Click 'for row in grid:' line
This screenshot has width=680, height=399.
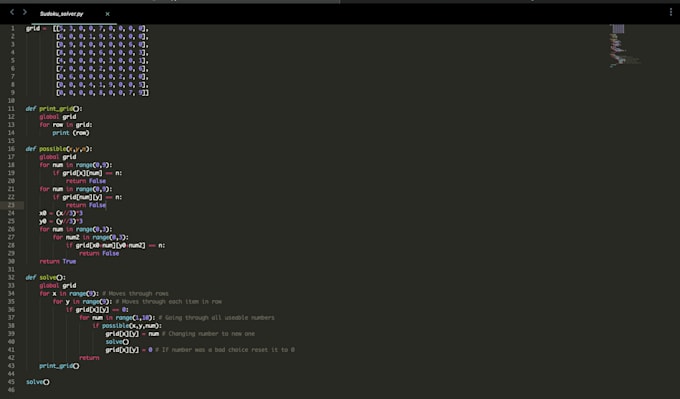(x=65, y=125)
